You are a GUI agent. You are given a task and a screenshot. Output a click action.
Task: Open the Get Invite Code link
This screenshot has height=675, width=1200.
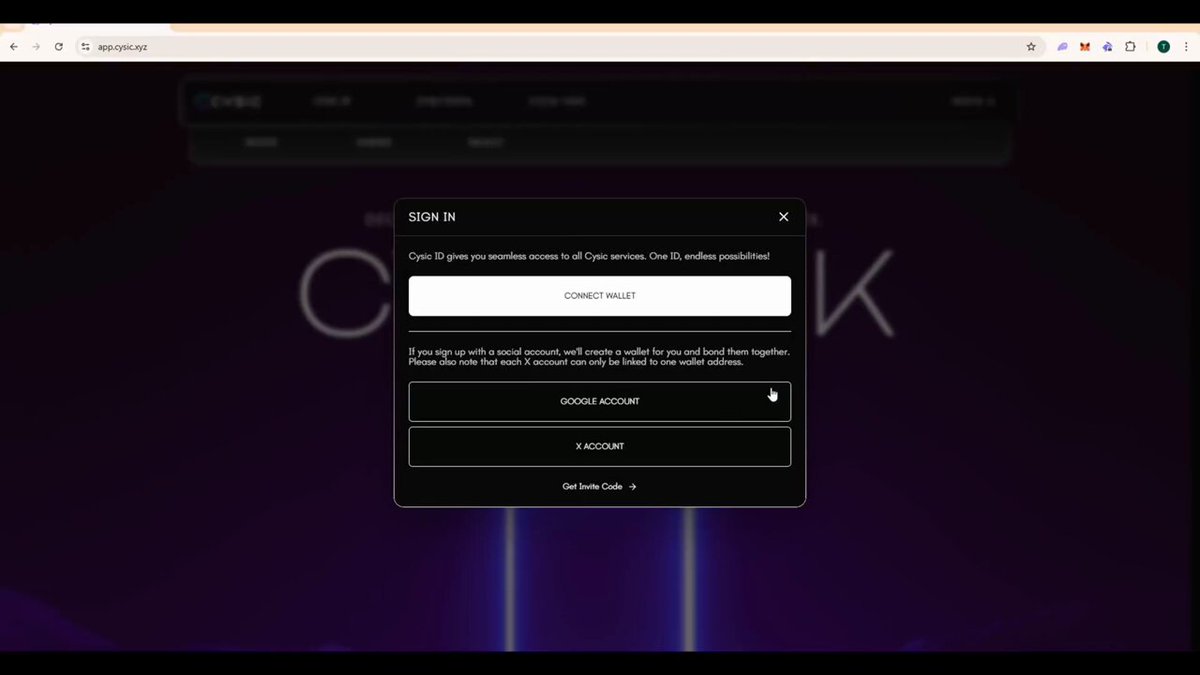pos(599,487)
